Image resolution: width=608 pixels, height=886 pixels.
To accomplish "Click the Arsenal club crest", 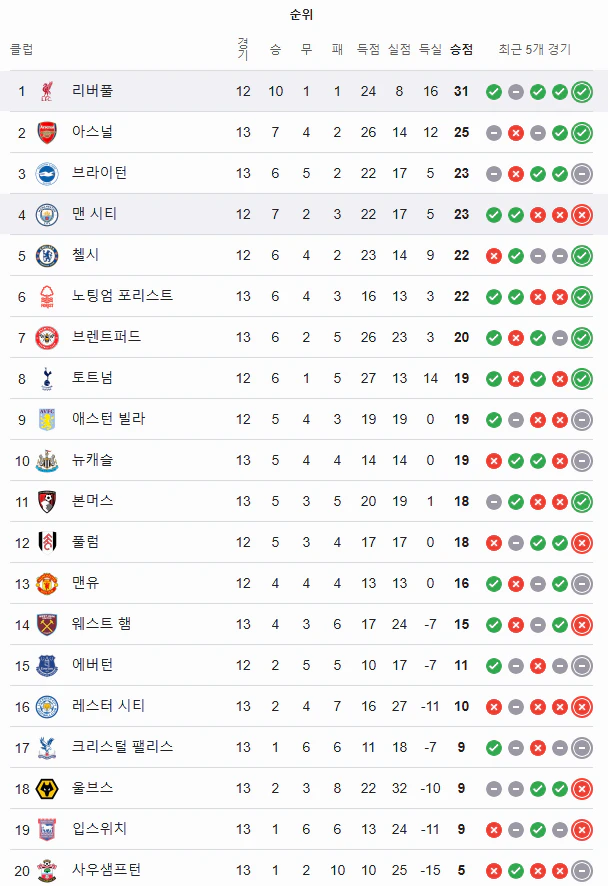I will [47, 132].
